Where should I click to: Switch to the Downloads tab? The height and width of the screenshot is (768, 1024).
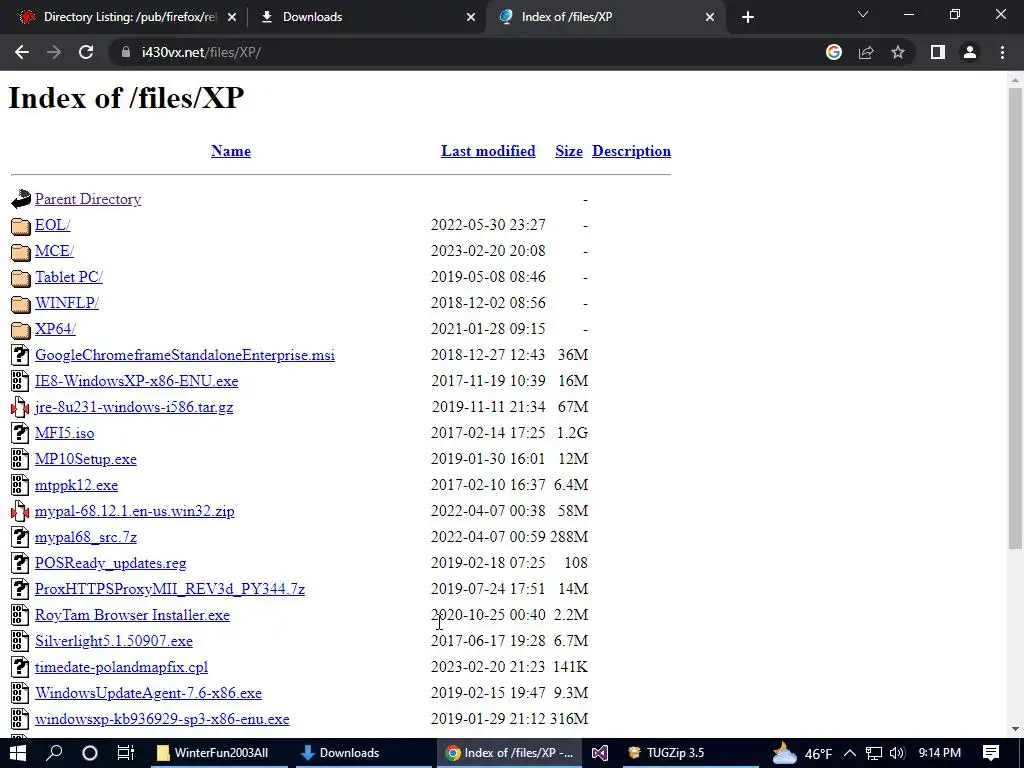366,17
